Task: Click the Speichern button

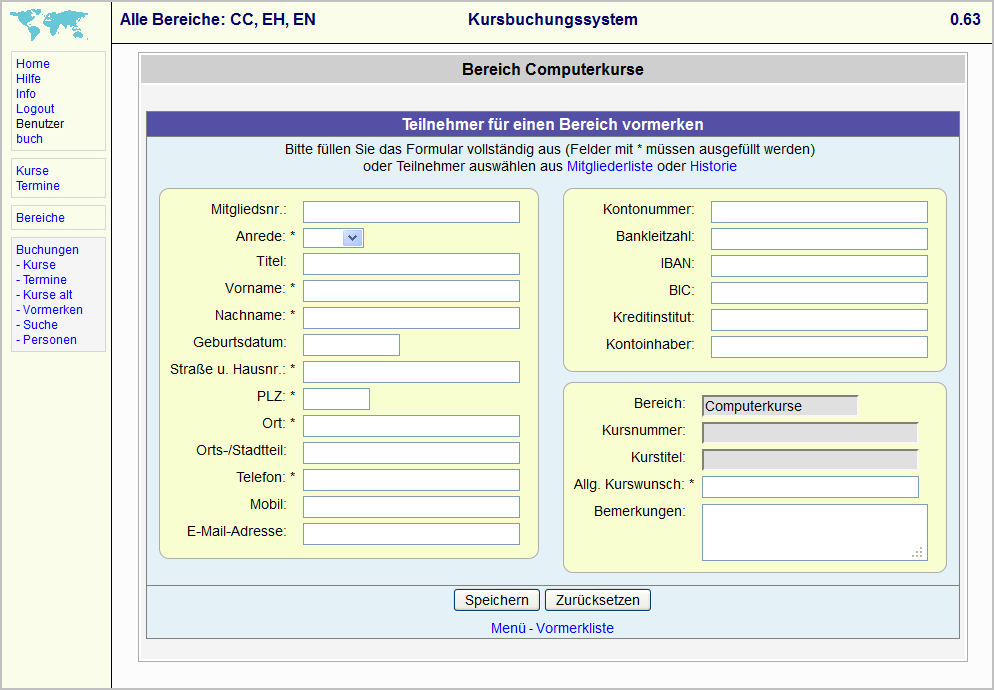Action: (x=497, y=600)
